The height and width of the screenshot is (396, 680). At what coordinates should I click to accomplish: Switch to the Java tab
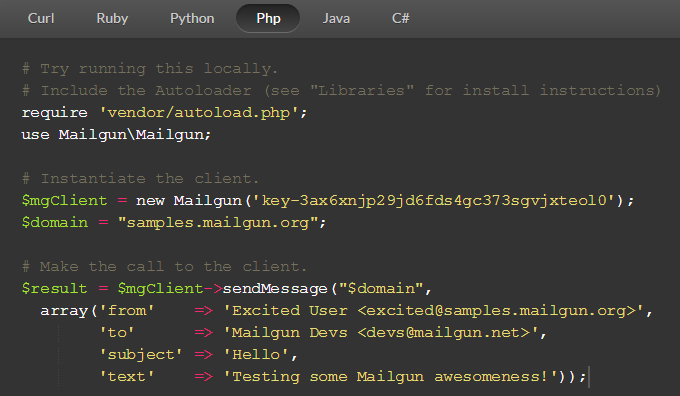point(336,18)
